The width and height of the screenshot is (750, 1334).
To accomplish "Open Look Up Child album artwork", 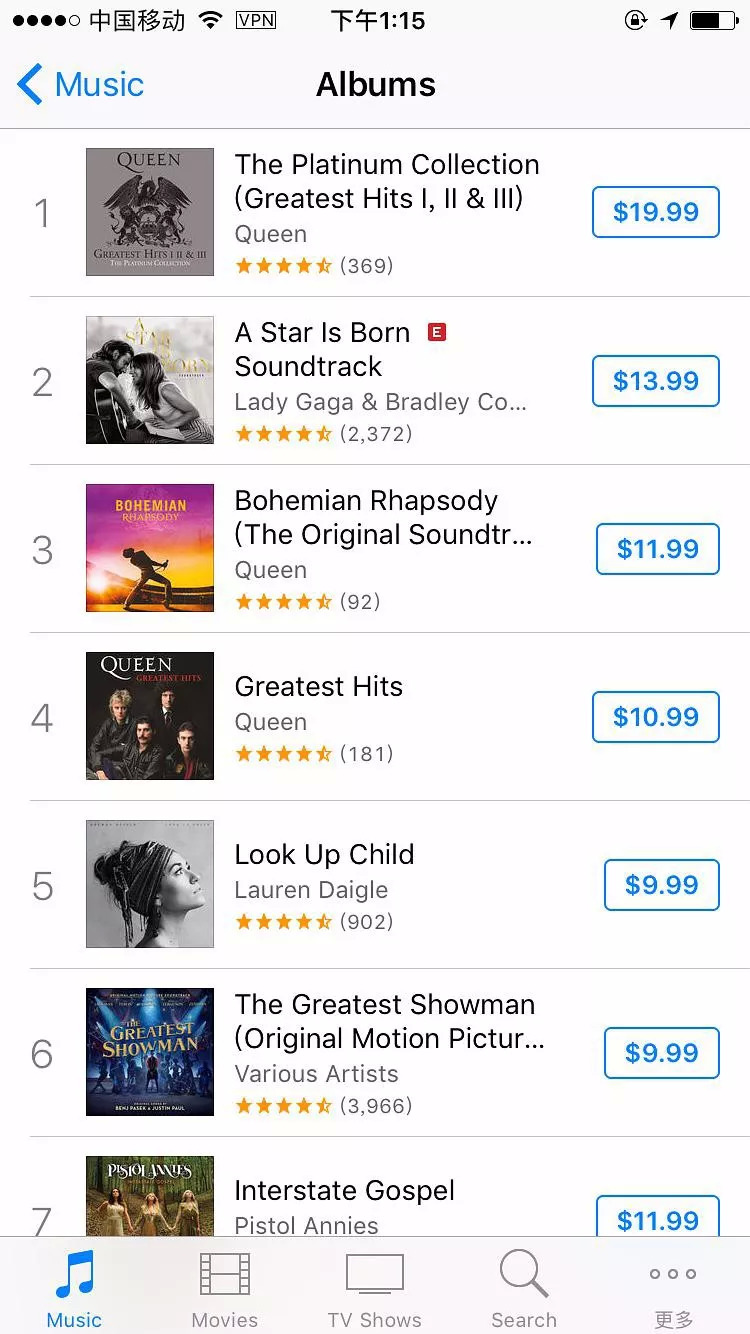I will coord(150,884).
